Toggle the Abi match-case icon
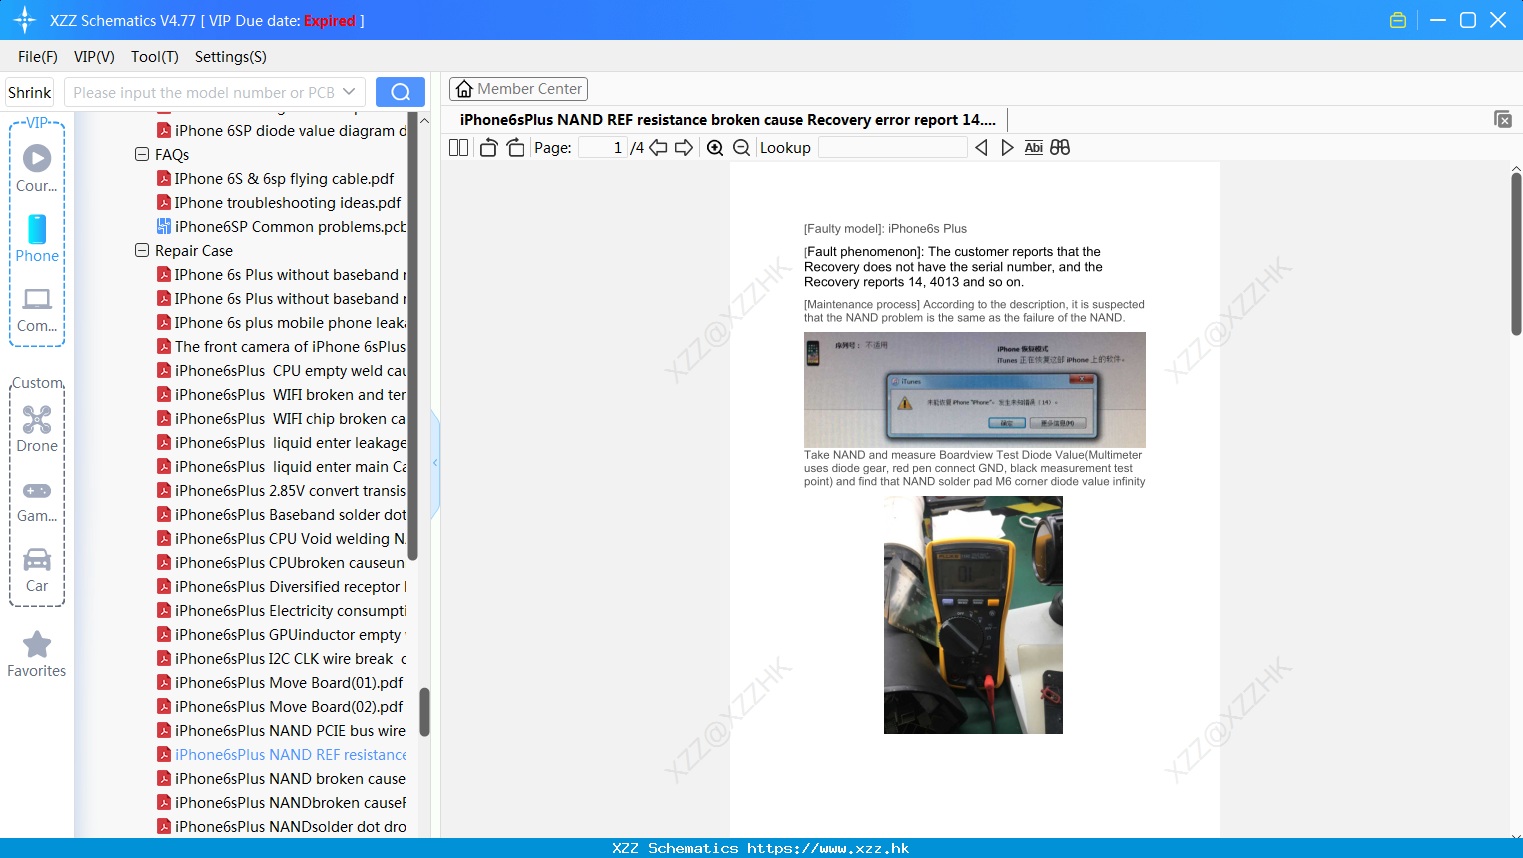 click(1034, 148)
